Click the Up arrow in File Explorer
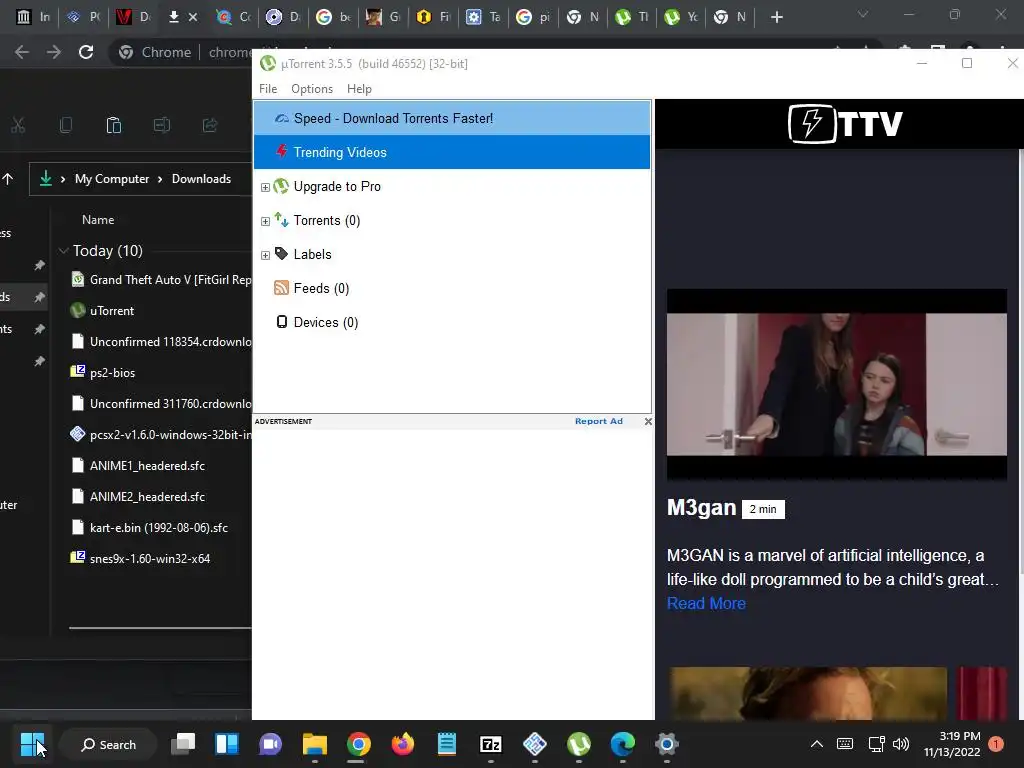The image size is (1024, 768). [8, 179]
